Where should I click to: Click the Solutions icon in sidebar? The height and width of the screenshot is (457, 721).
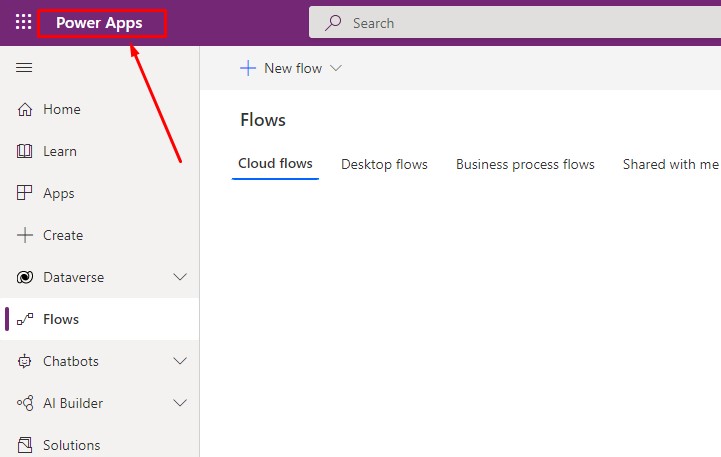pos(25,445)
